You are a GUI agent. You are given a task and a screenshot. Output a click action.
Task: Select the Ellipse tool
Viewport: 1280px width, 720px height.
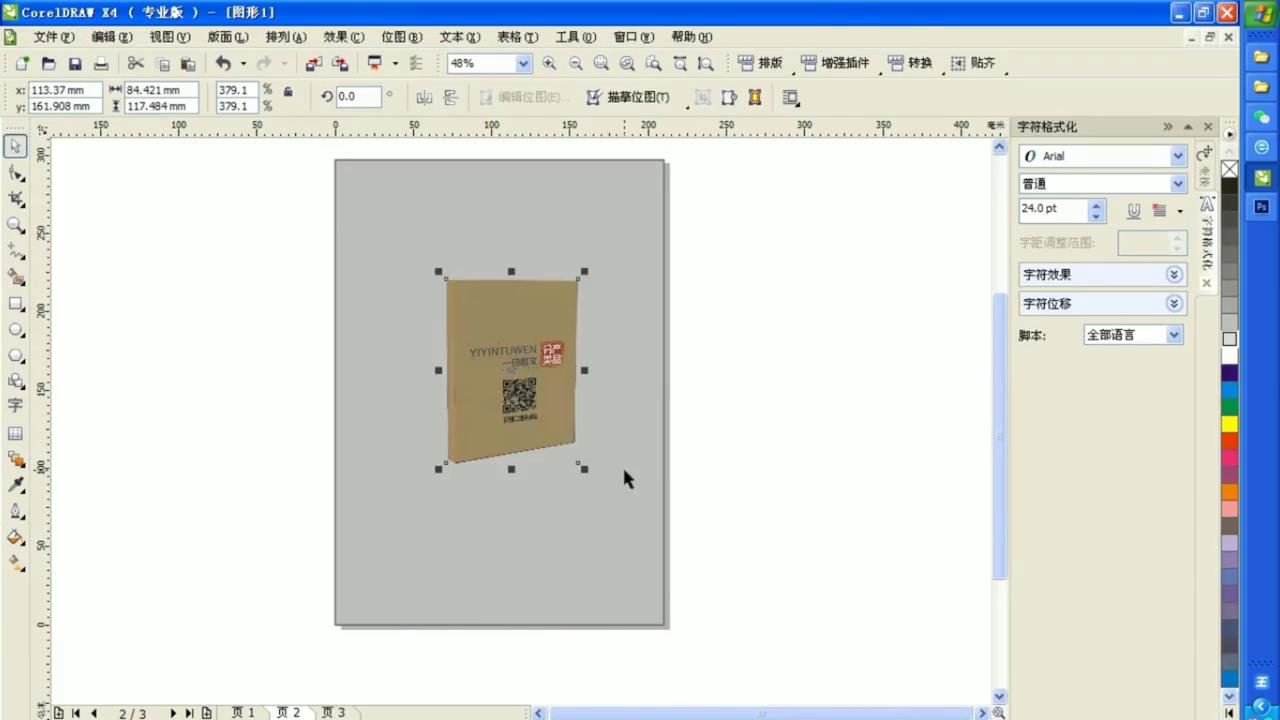coord(15,329)
